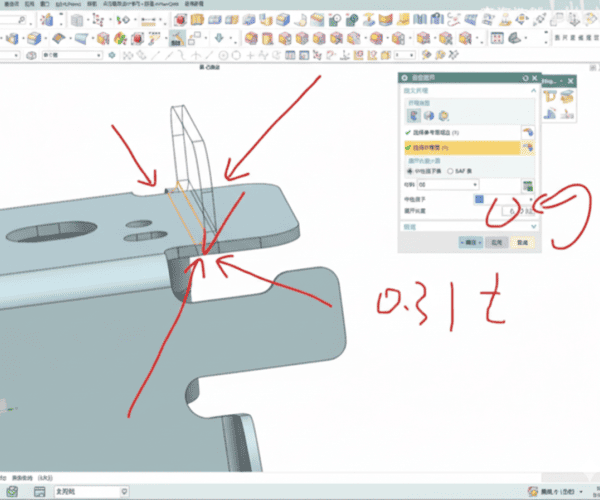Click the first select row with green checkmark
Screen dimensions: 600x500
462,133
